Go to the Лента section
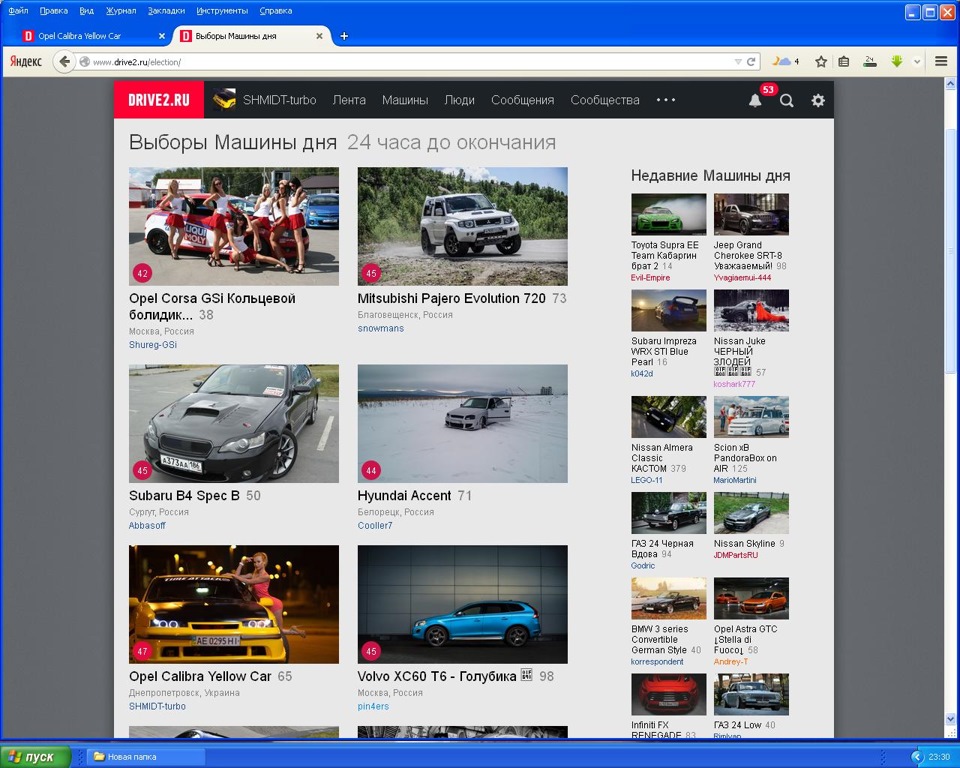 pos(349,100)
